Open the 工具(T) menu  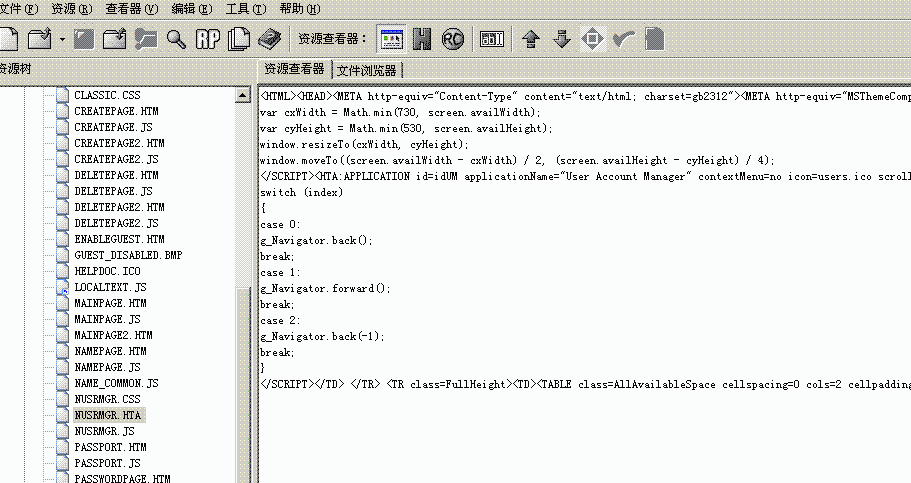pos(245,9)
